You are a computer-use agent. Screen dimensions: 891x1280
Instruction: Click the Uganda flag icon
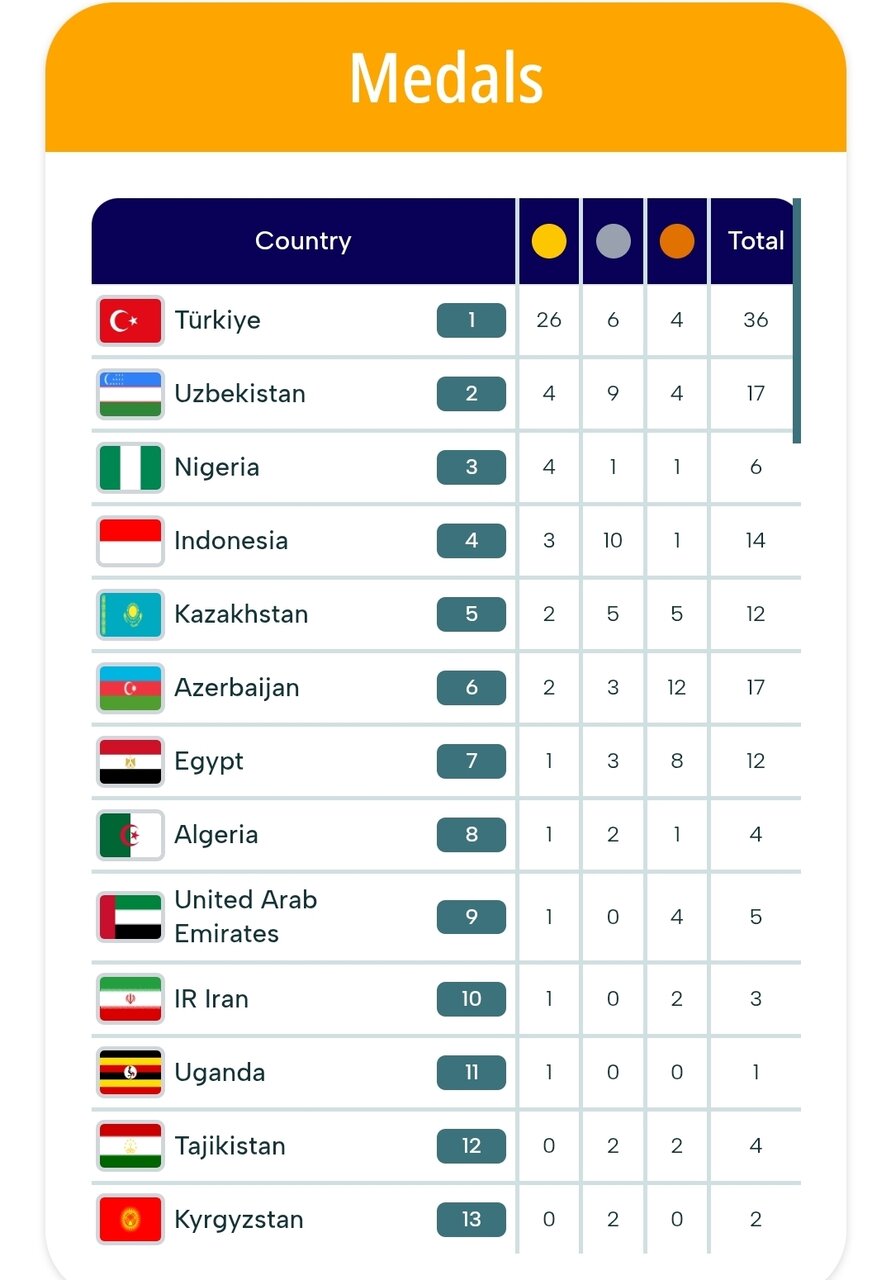coord(130,1073)
